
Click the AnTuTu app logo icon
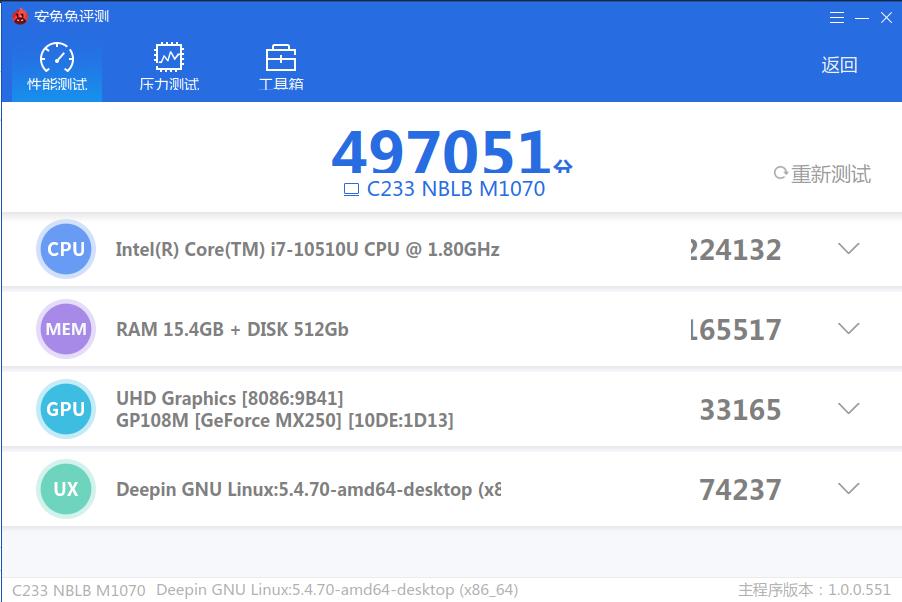(20, 17)
